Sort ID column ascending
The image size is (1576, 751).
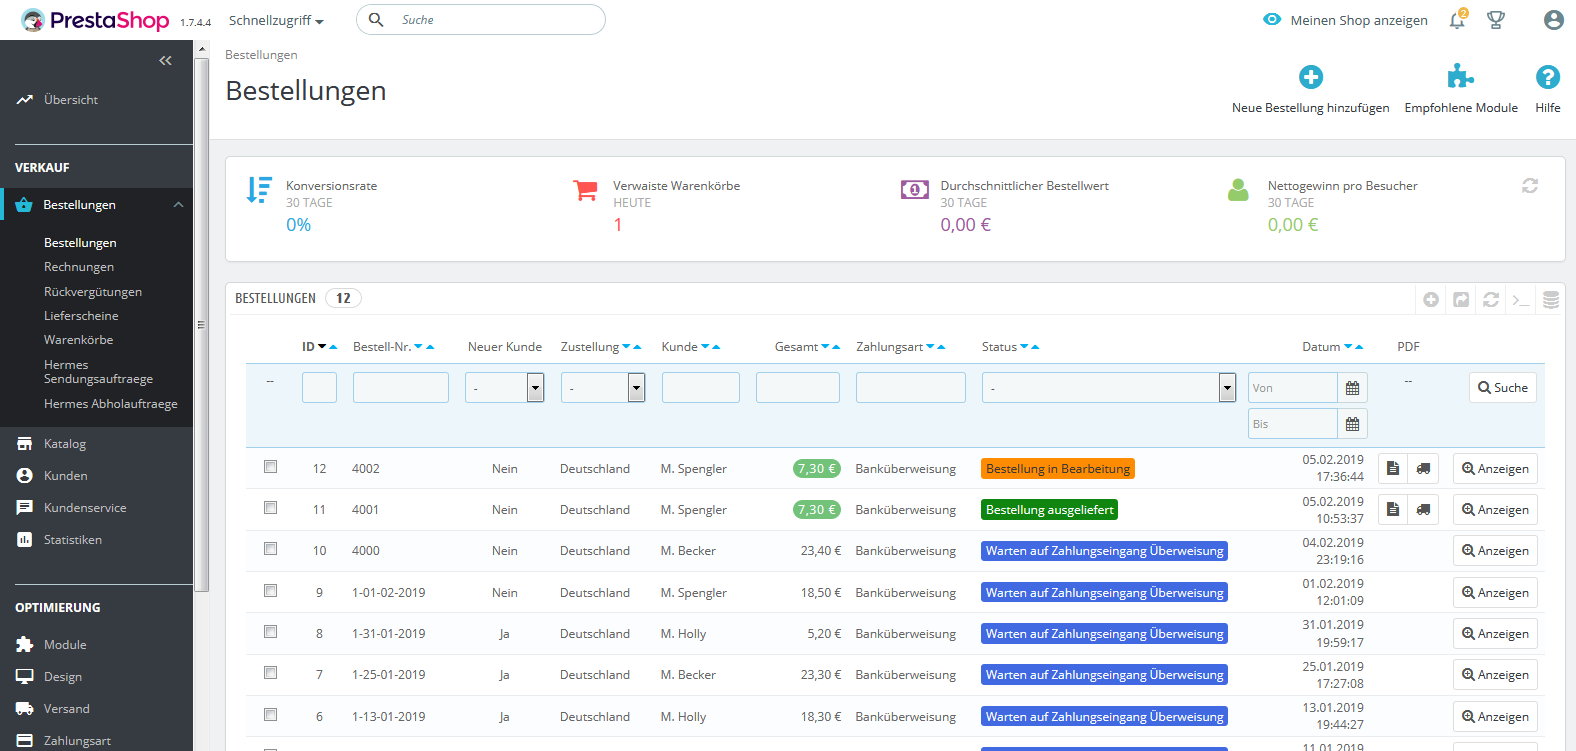333,347
